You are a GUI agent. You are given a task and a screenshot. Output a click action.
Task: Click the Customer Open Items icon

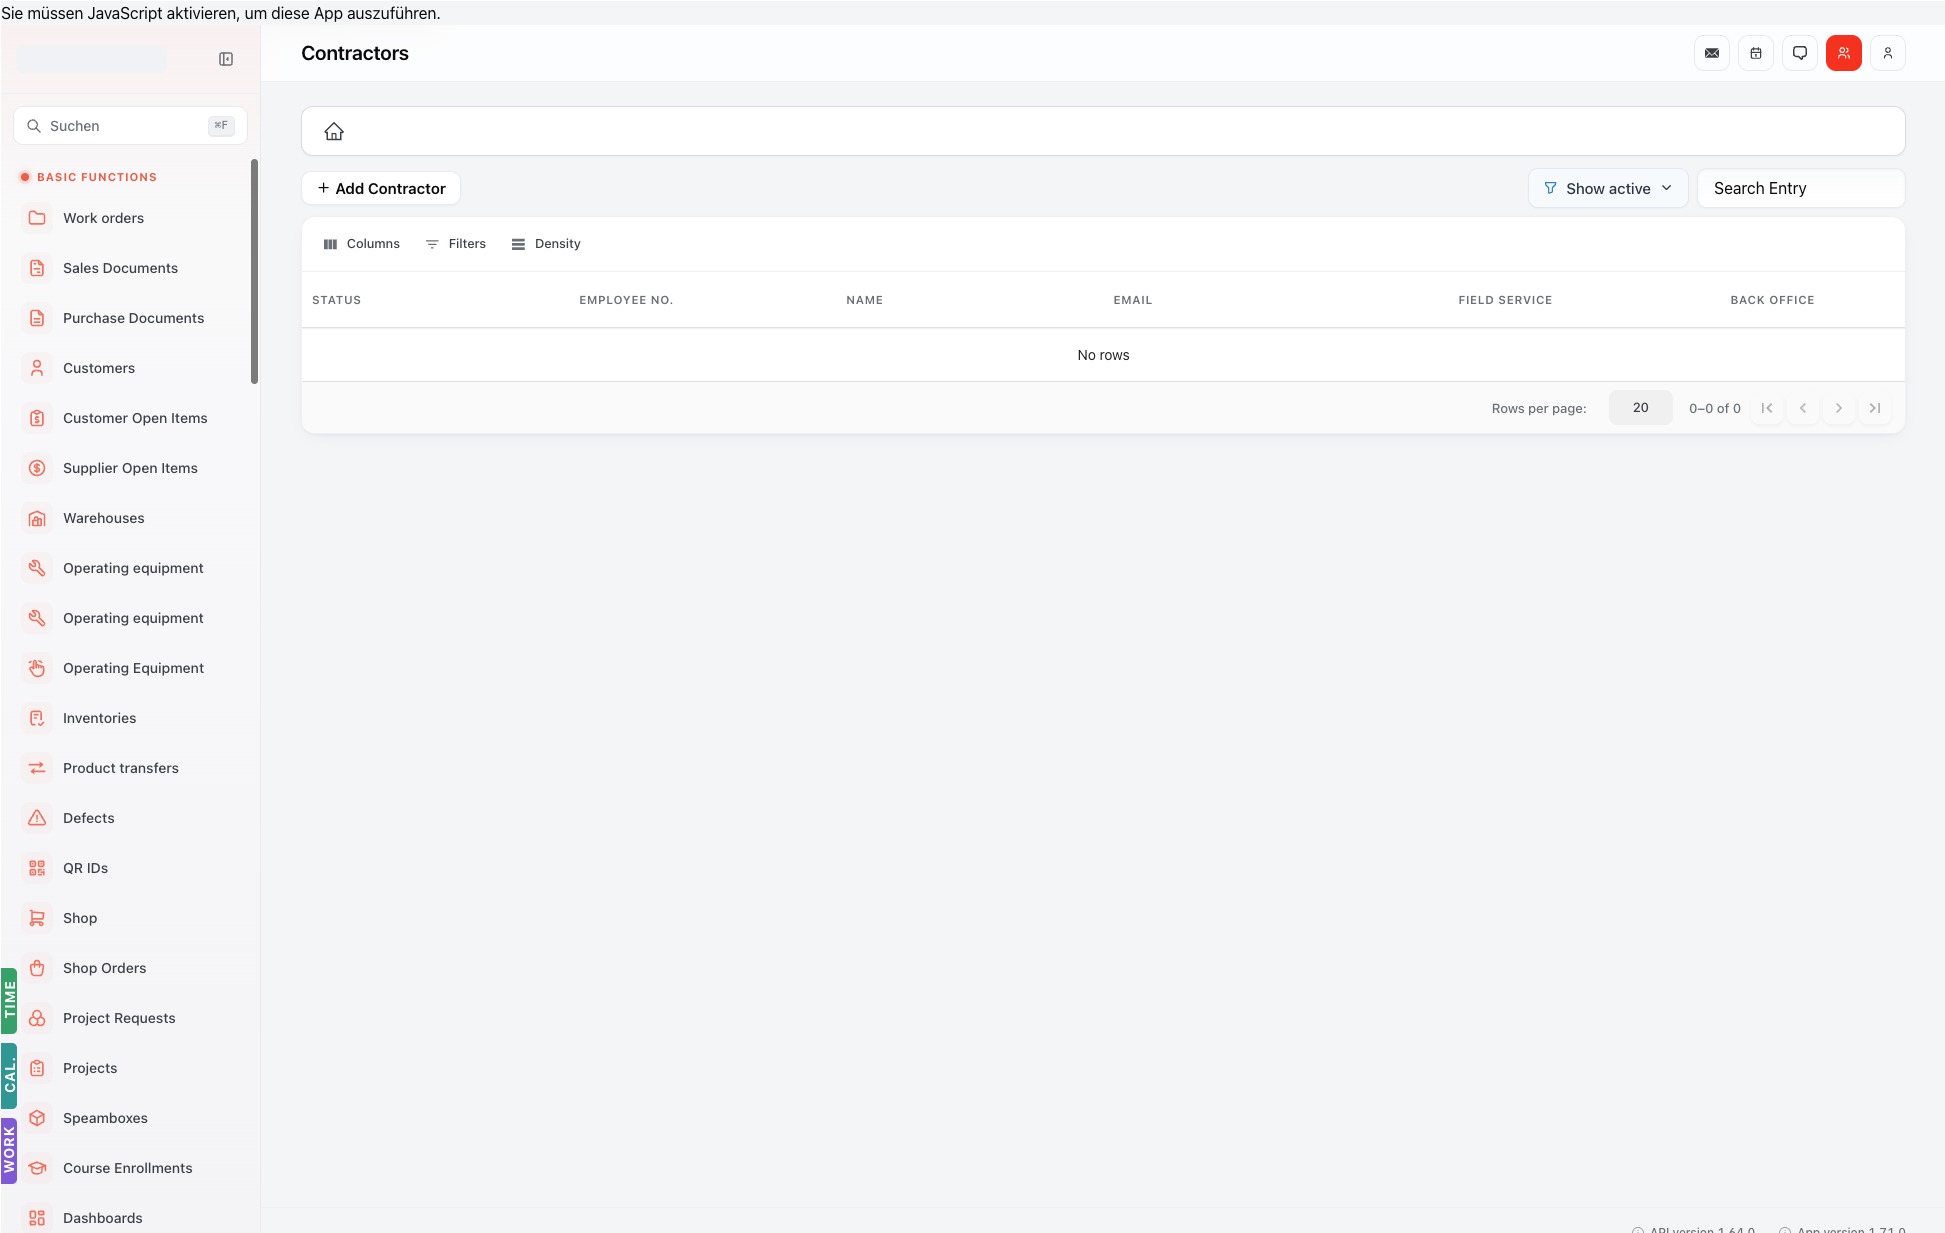coord(37,418)
